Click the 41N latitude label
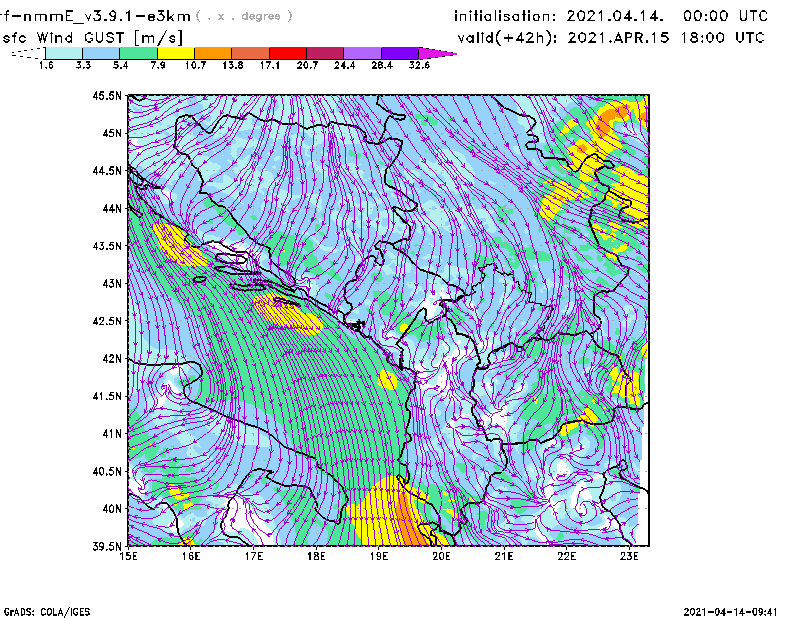800x618 pixels. pyautogui.click(x=112, y=434)
